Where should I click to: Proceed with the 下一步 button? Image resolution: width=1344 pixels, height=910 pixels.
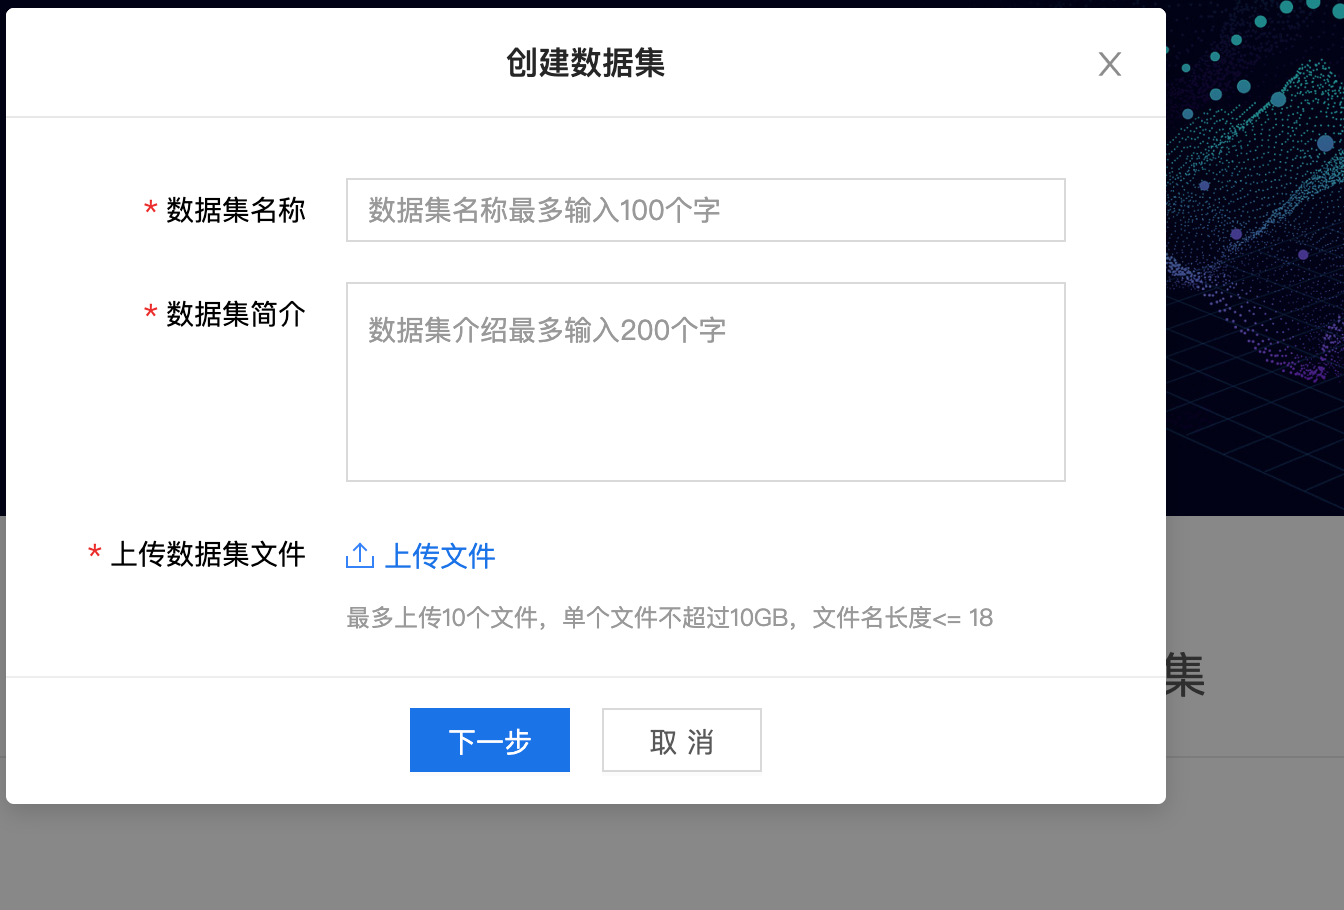(x=490, y=740)
